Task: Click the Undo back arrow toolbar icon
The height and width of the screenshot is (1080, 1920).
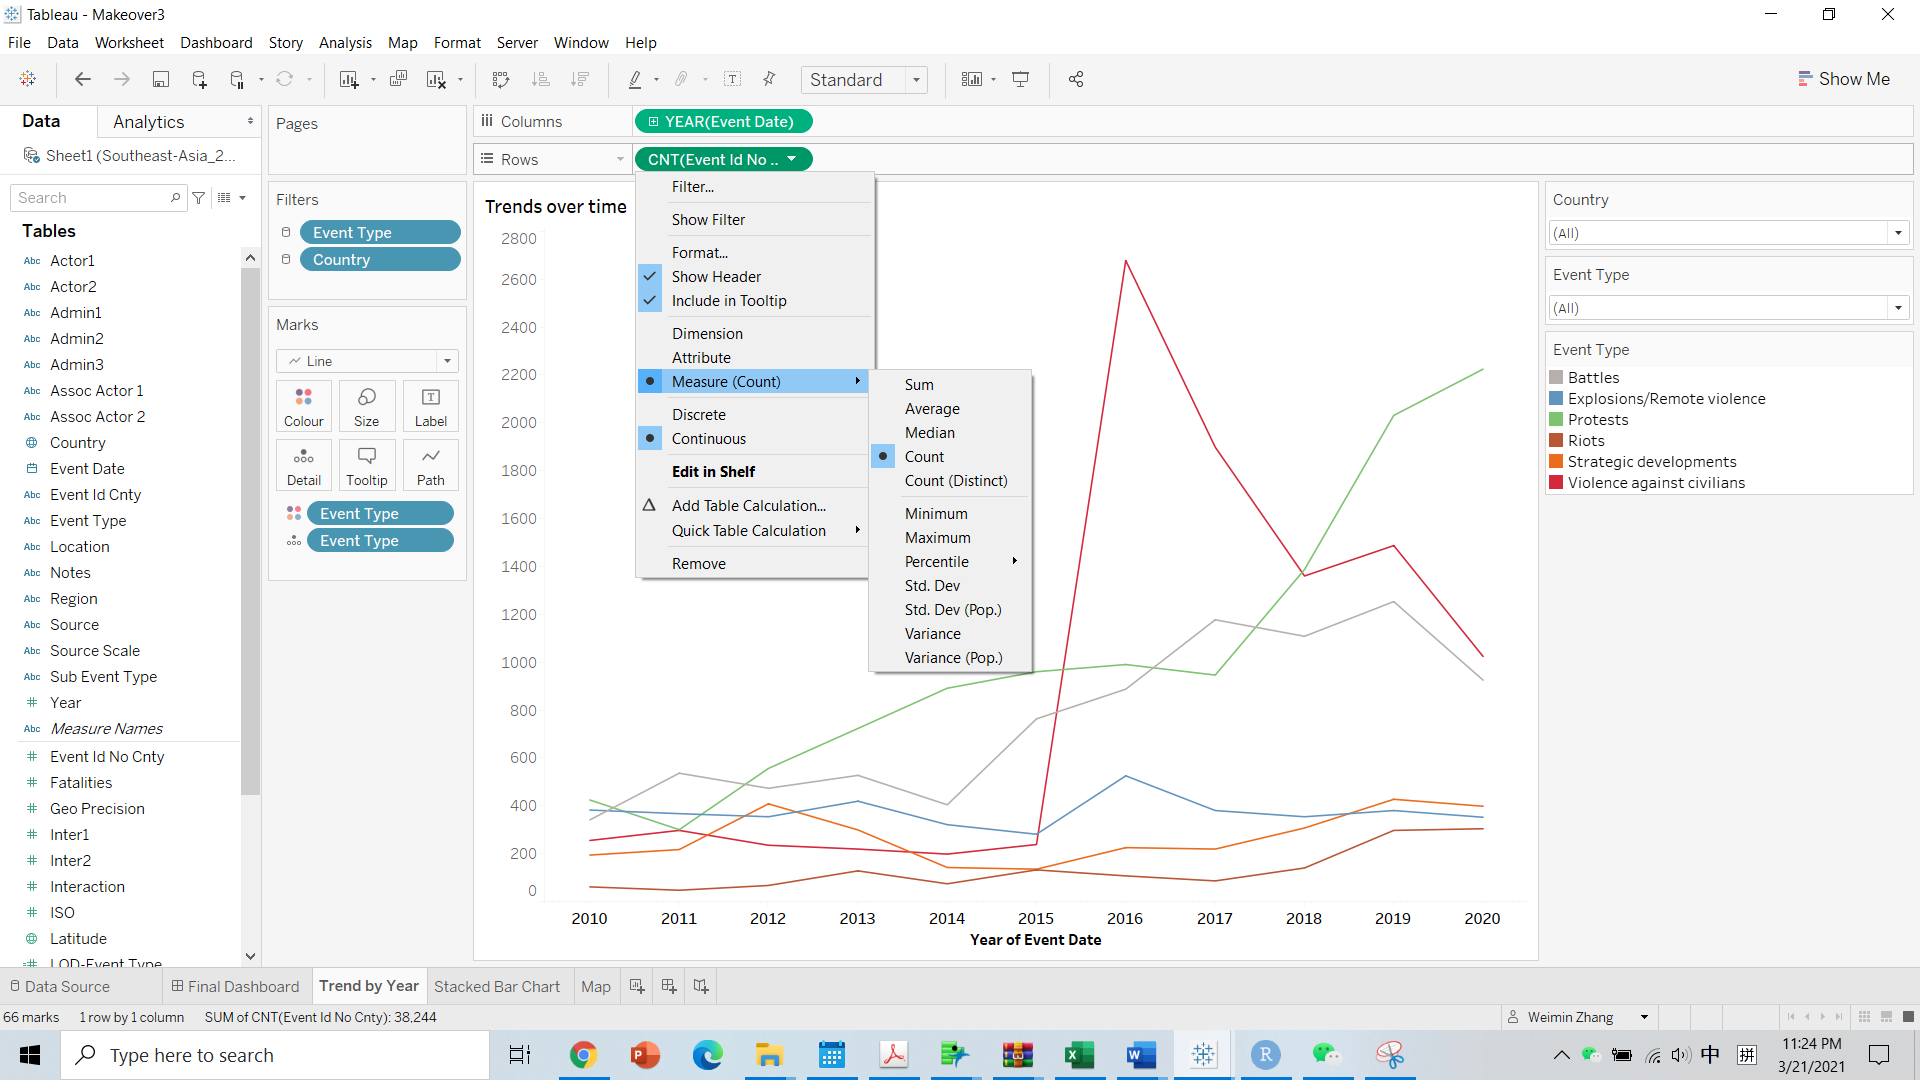Action: 83,79
